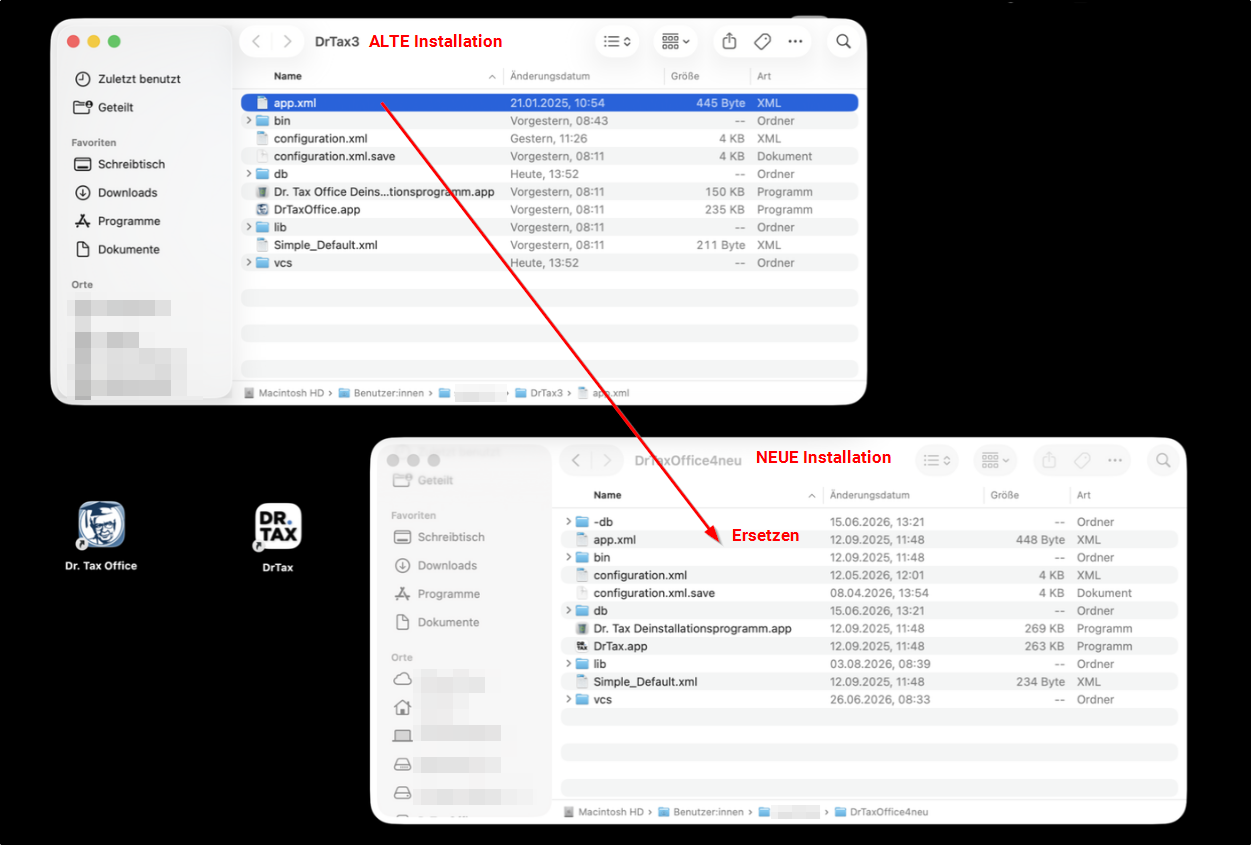Image resolution: width=1251 pixels, height=845 pixels.
Task: Open grouping dropdown in DrTaxOffice4neu window
Action: point(996,460)
